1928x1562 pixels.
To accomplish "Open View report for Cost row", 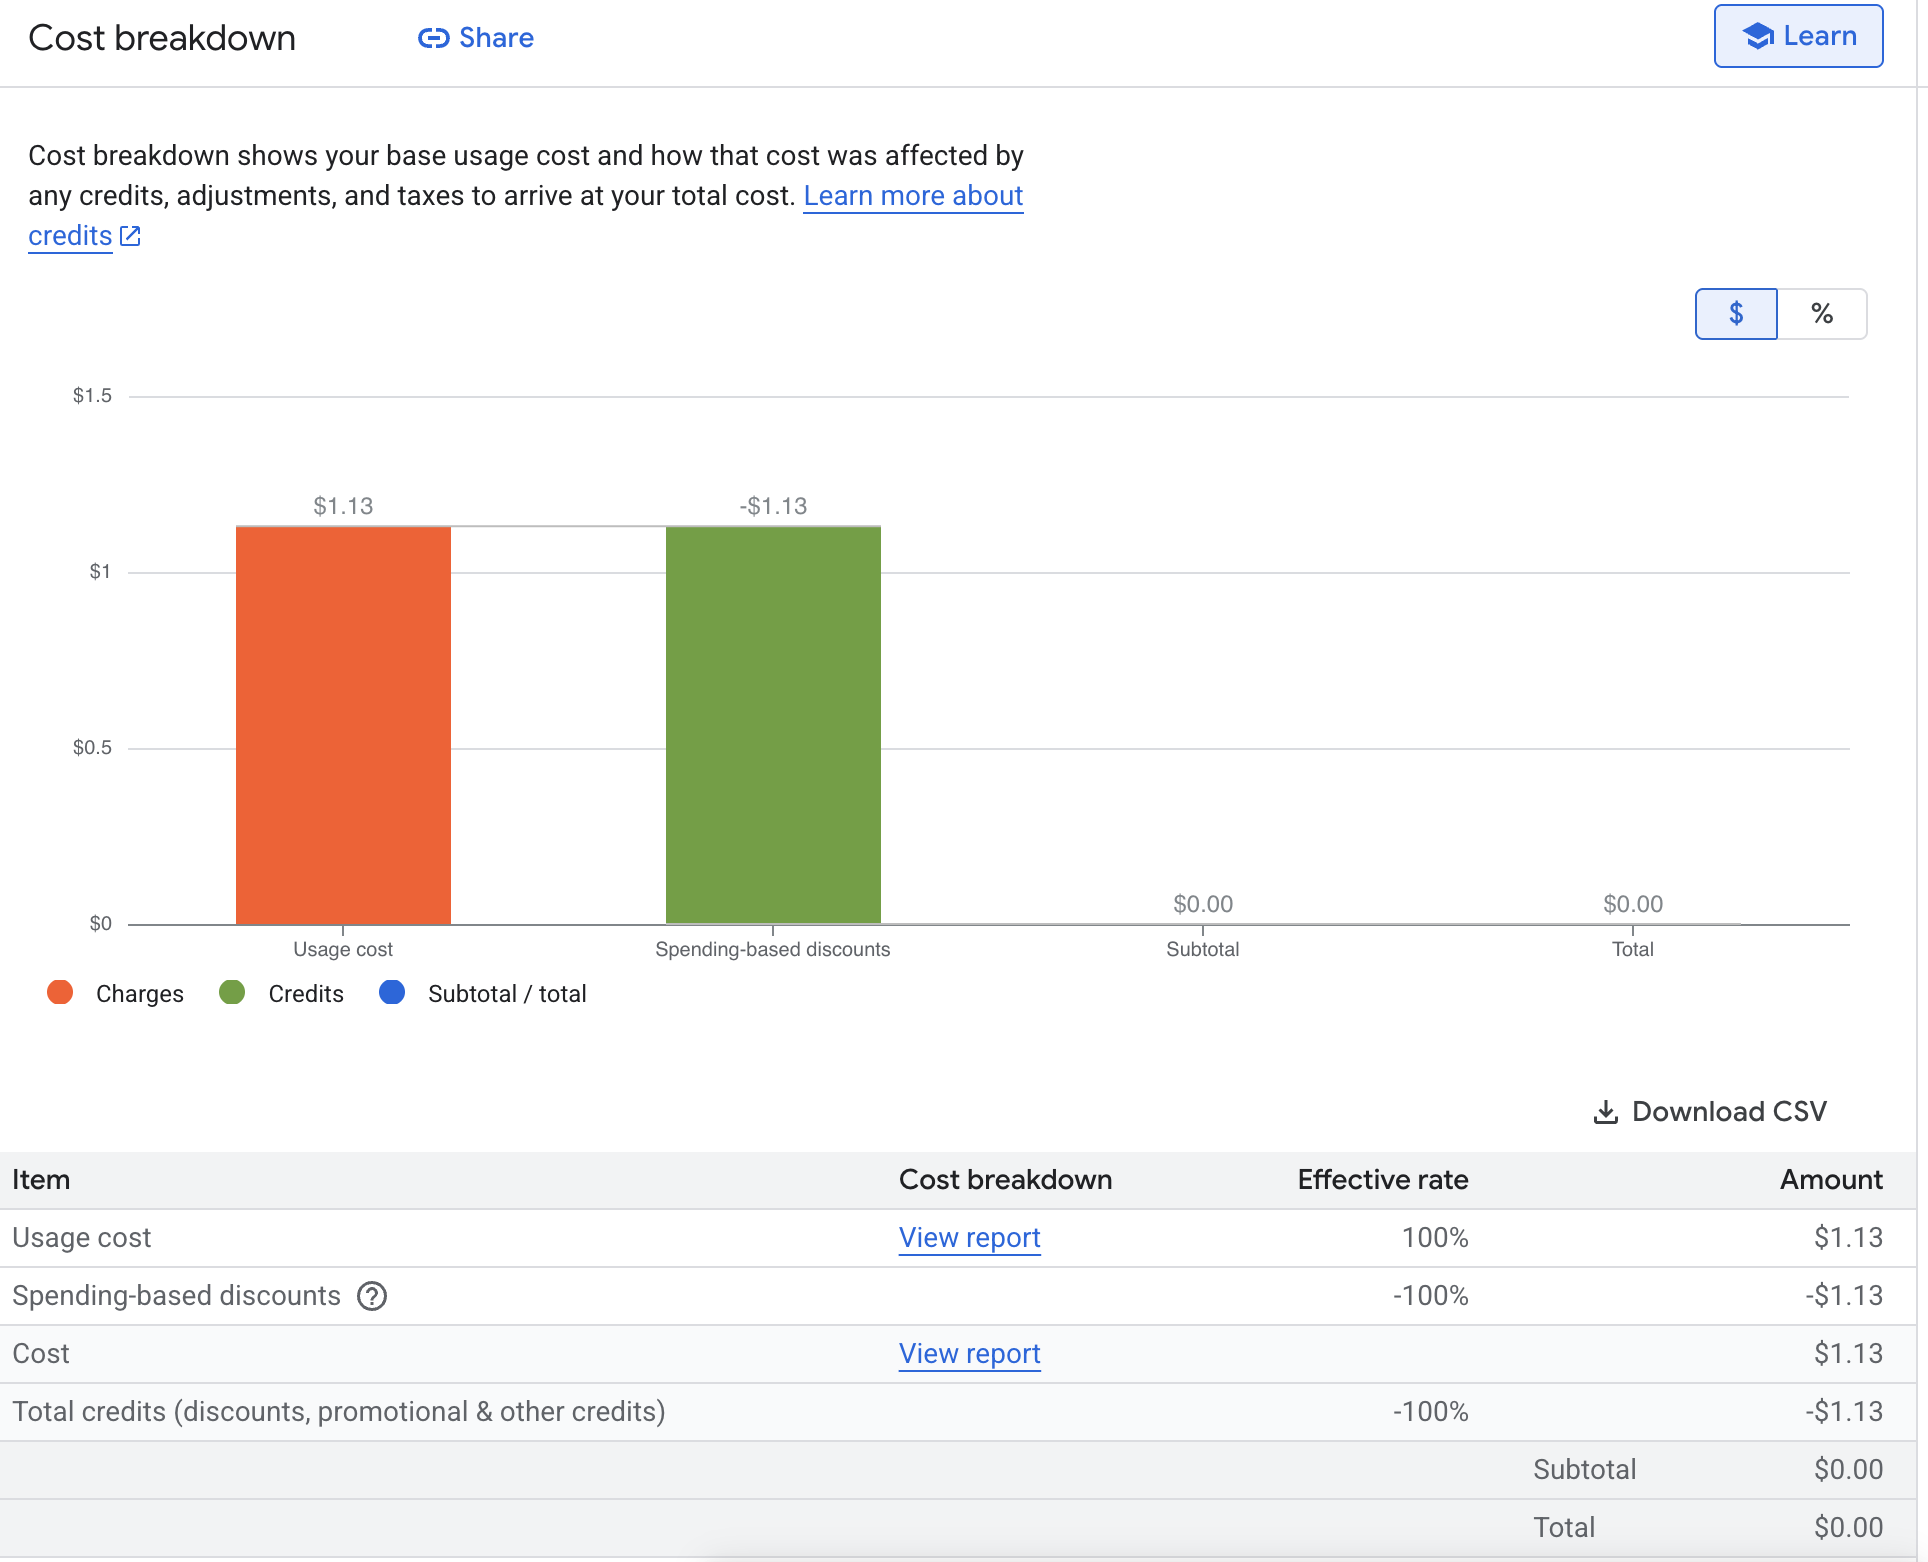I will pos(969,1354).
